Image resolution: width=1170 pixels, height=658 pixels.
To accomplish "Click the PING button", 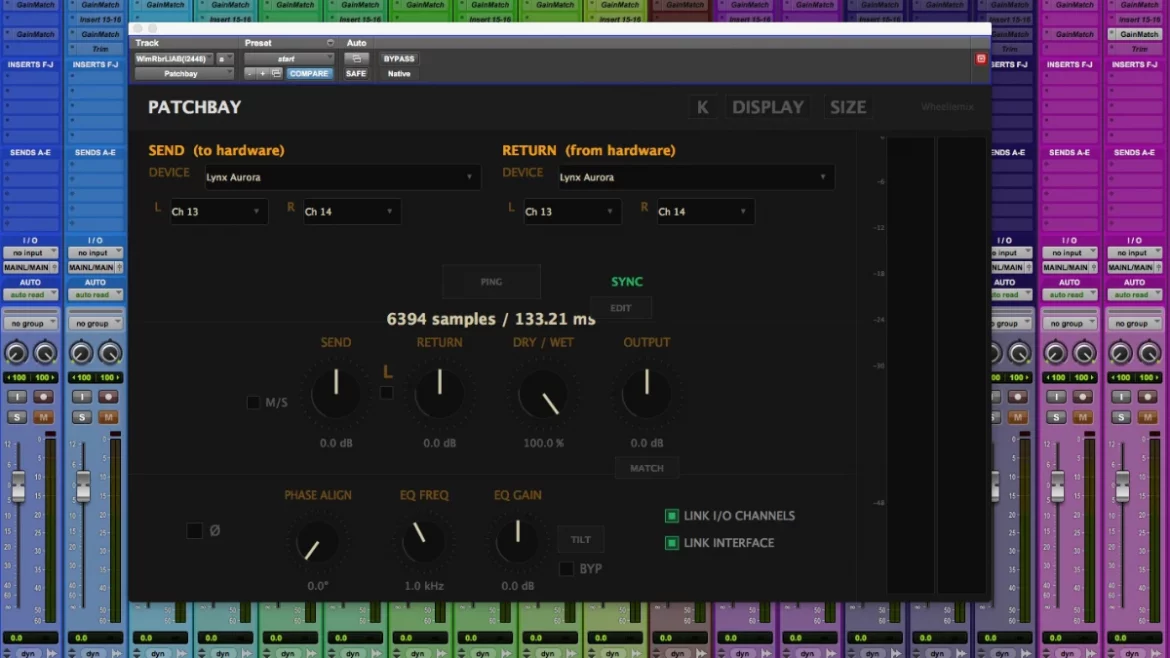I will (x=491, y=282).
